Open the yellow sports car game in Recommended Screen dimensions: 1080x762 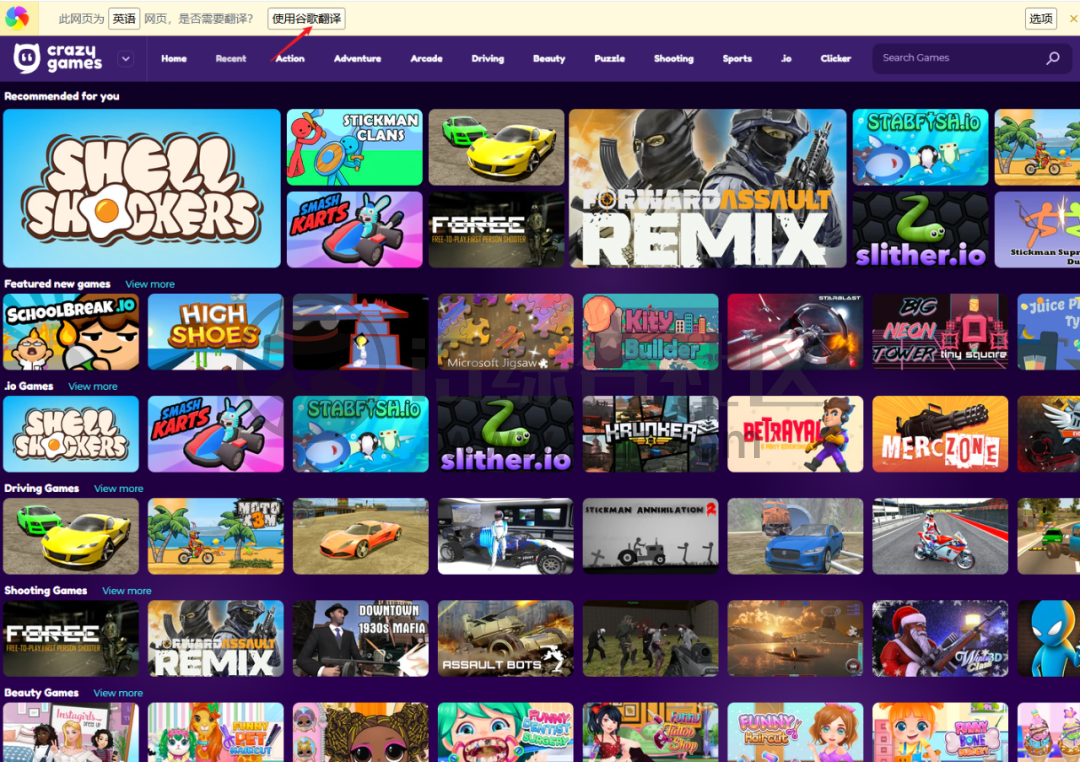click(497, 147)
